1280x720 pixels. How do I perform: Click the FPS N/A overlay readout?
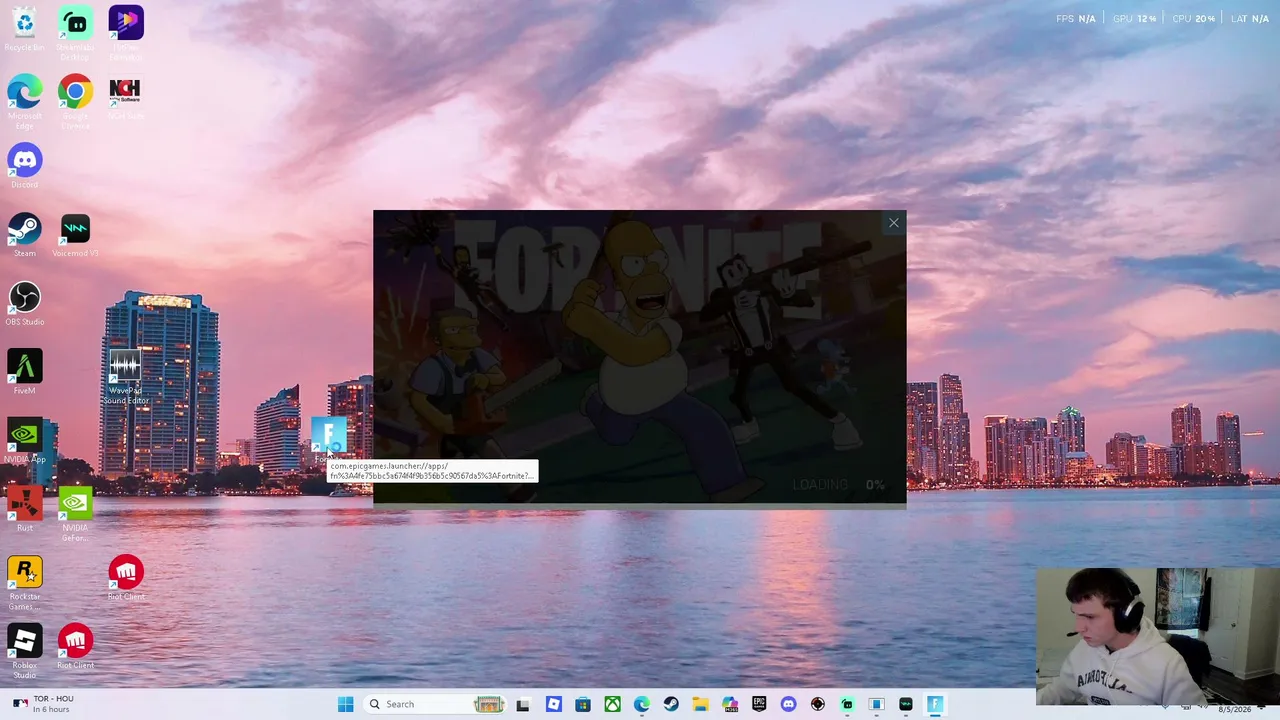[x=1076, y=18]
